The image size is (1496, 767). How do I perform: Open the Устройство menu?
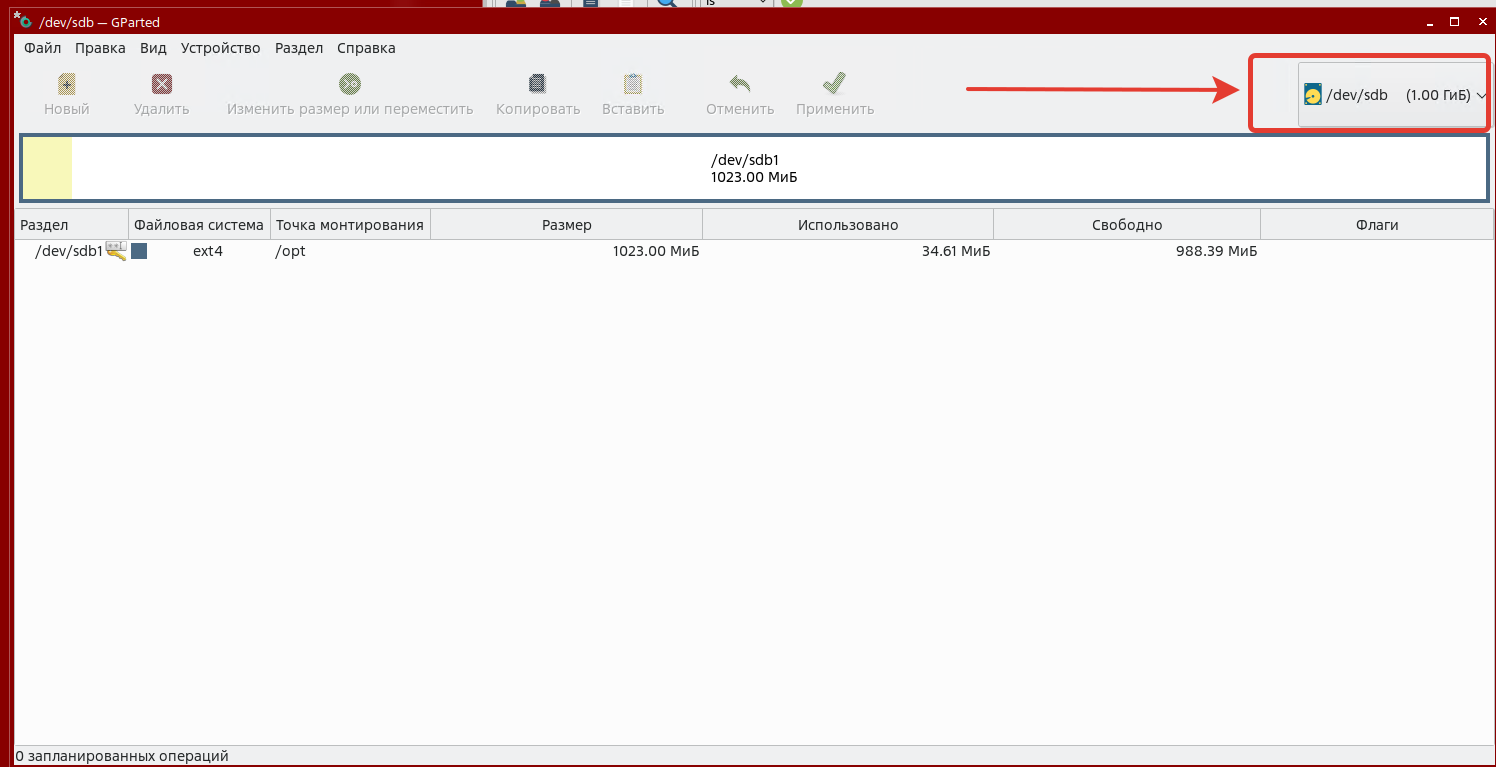click(x=220, y=48)
